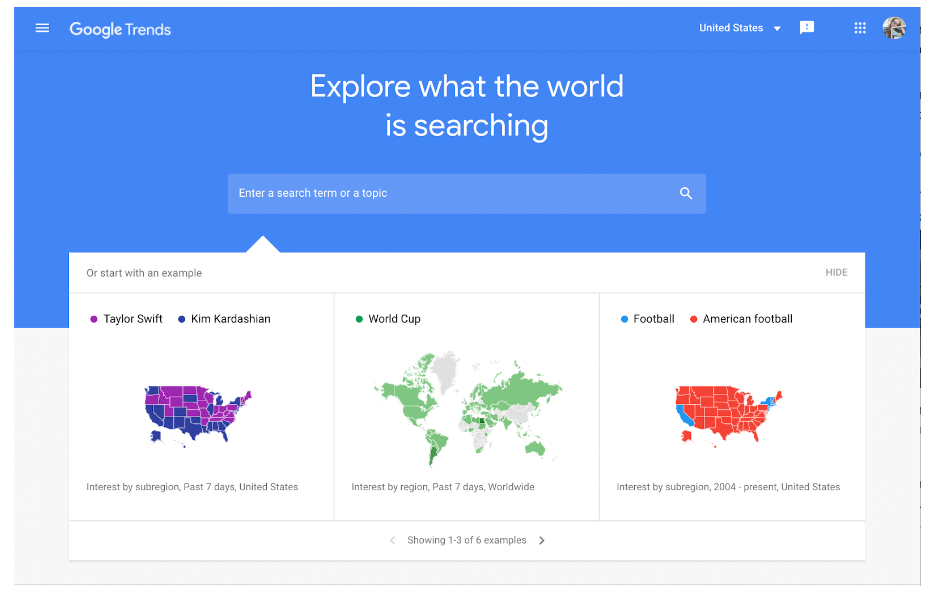Click the green World Cup dot
946x598 pixels.
[359, 320]
